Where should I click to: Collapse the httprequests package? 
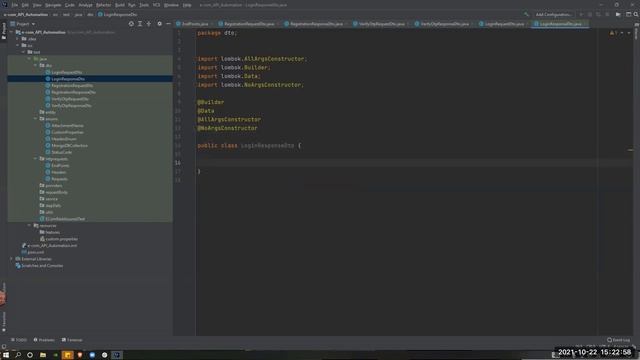pyautogui.click(x=36, y=159)
